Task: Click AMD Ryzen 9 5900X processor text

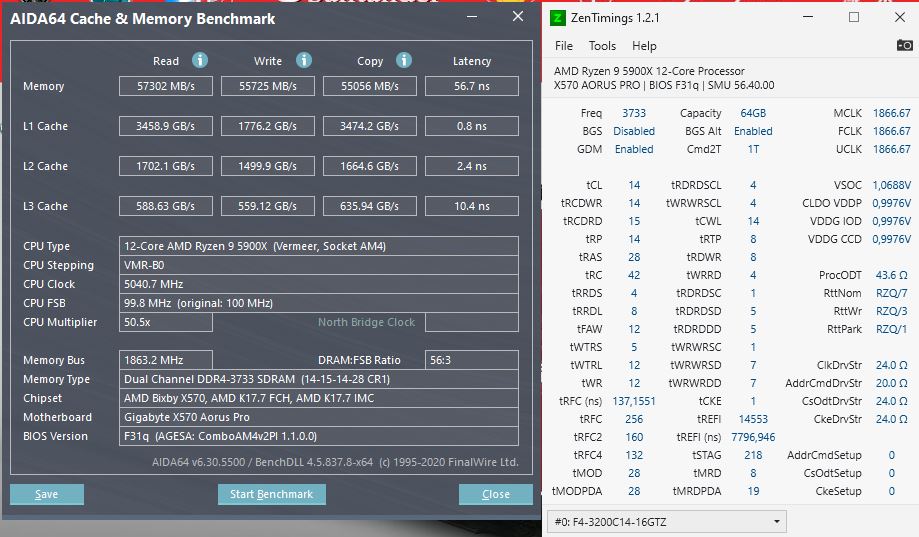Action: pos(649,71)
